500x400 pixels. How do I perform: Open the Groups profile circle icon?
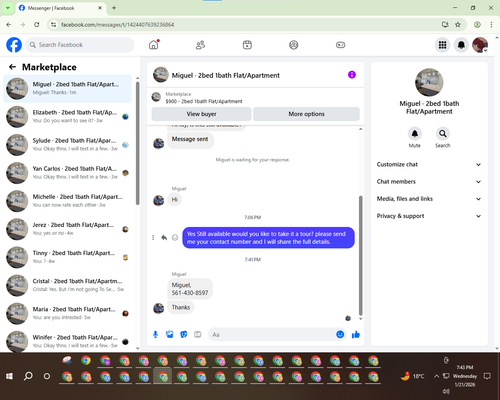pos(294,45)
